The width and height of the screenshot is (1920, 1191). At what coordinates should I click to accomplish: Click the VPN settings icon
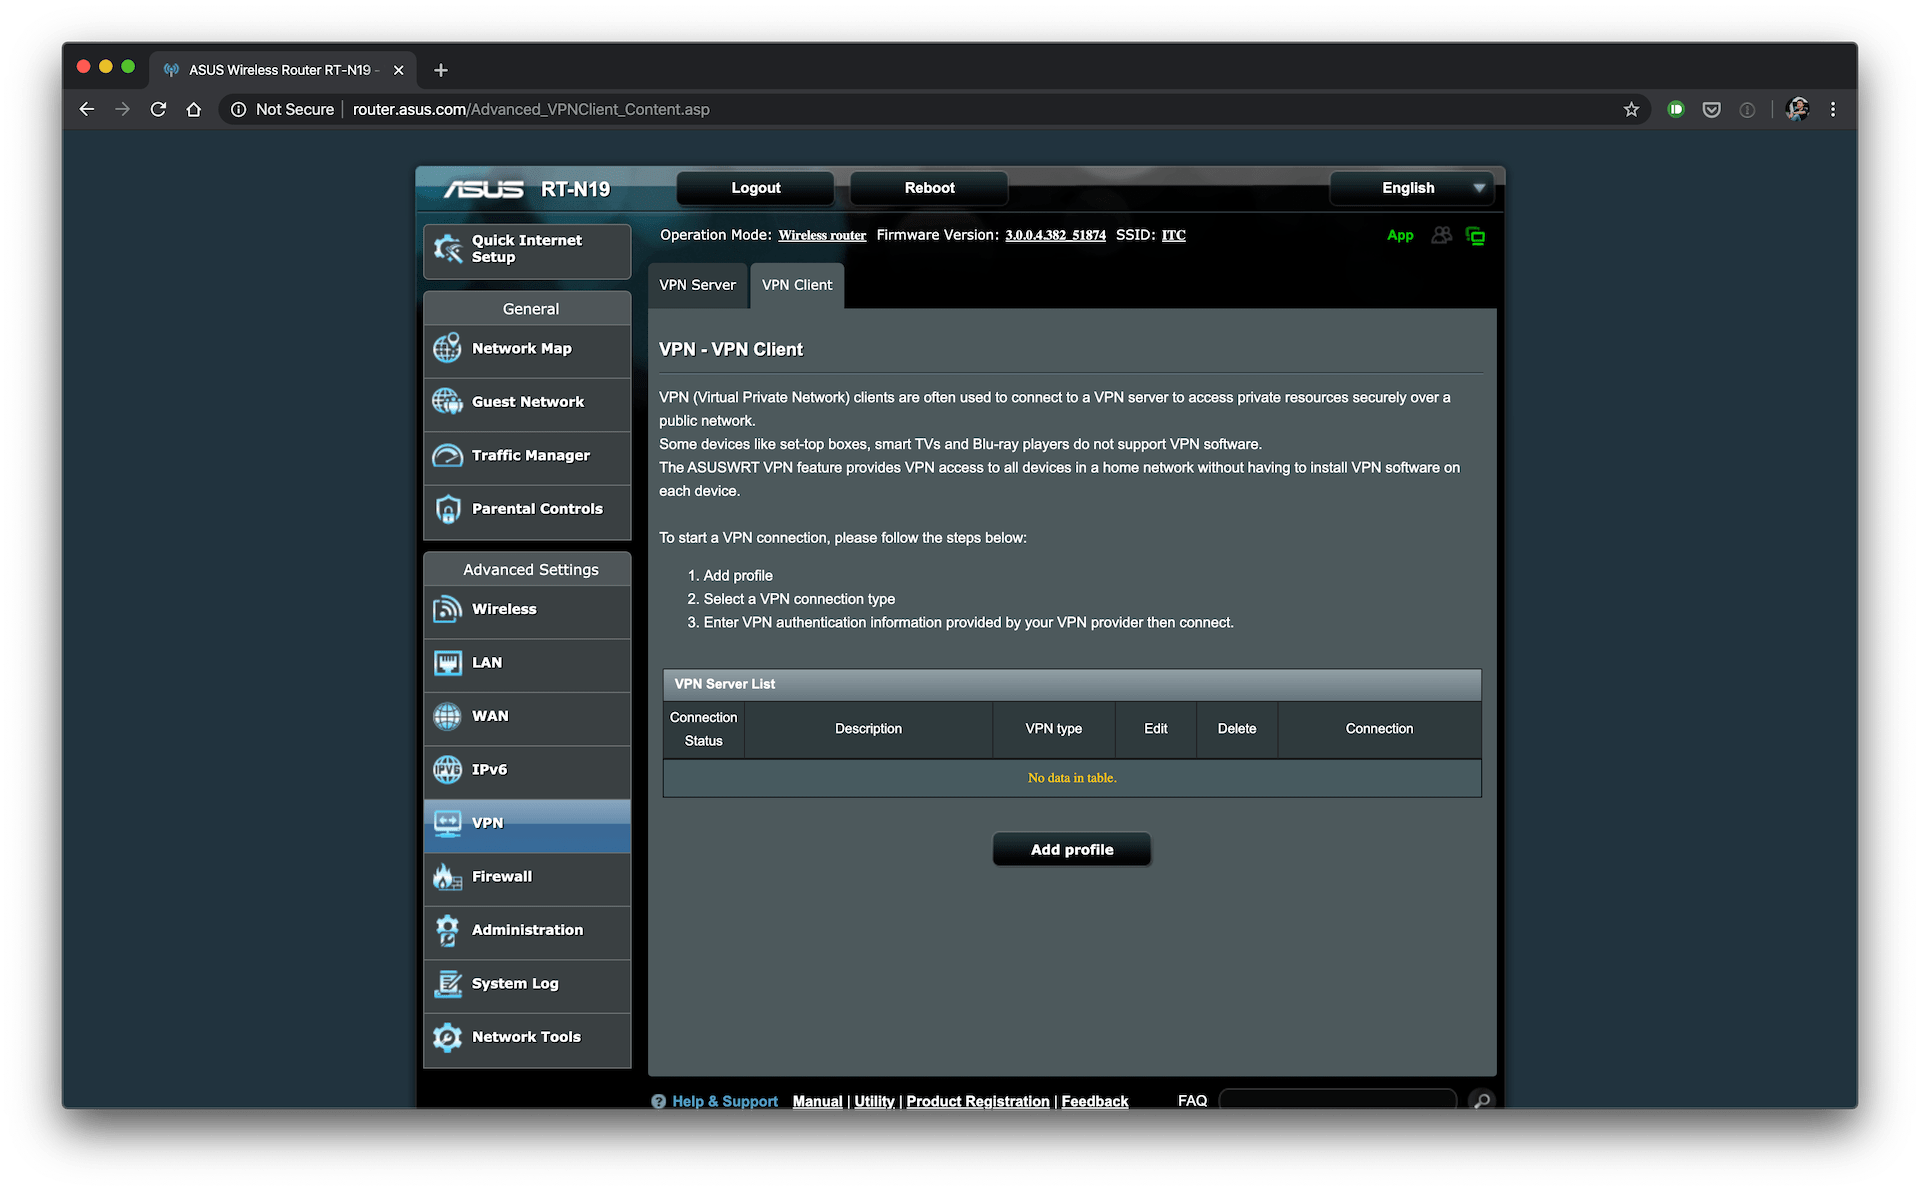click(451, 822)
